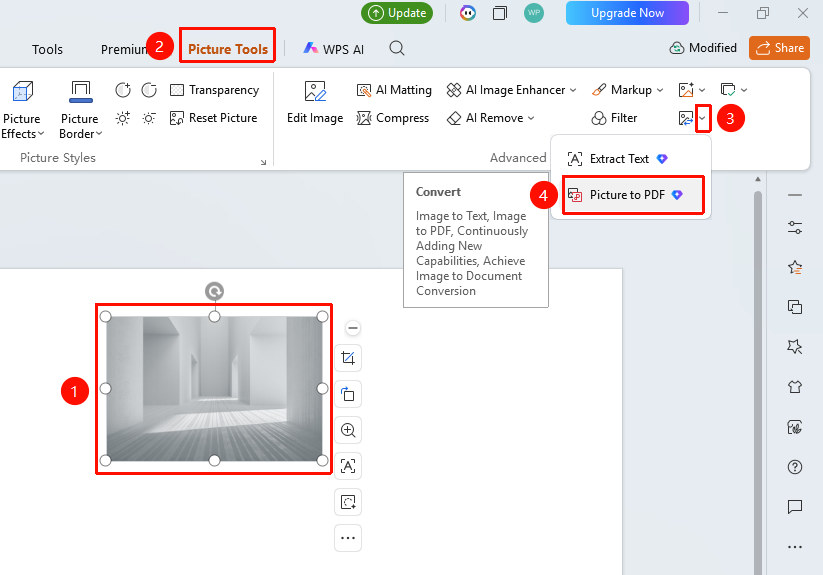Click the Crop icon beside image
This screenshot has height=575, width=823.
[x=348, y=358]
